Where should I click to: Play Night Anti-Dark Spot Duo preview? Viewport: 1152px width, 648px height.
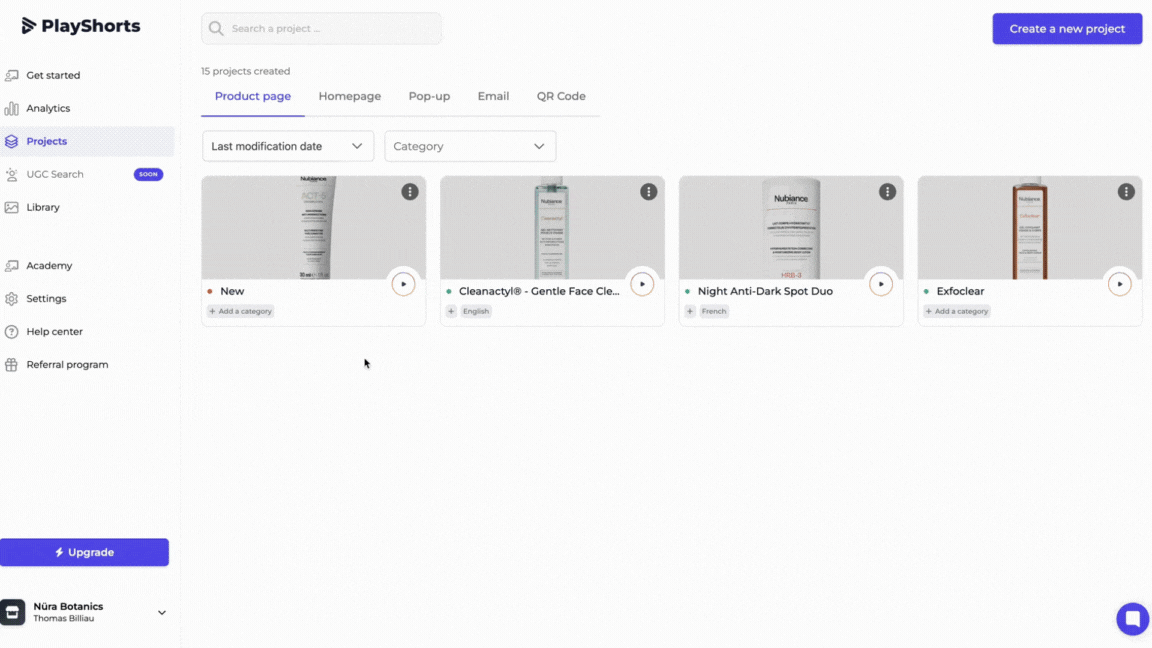coord(881,284)
